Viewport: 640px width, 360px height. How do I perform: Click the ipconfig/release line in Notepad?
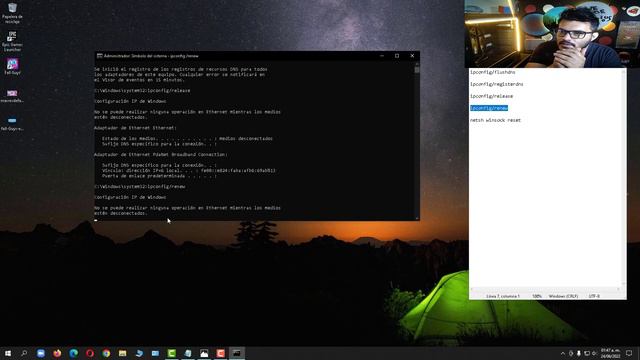click(x=491, y=96)
